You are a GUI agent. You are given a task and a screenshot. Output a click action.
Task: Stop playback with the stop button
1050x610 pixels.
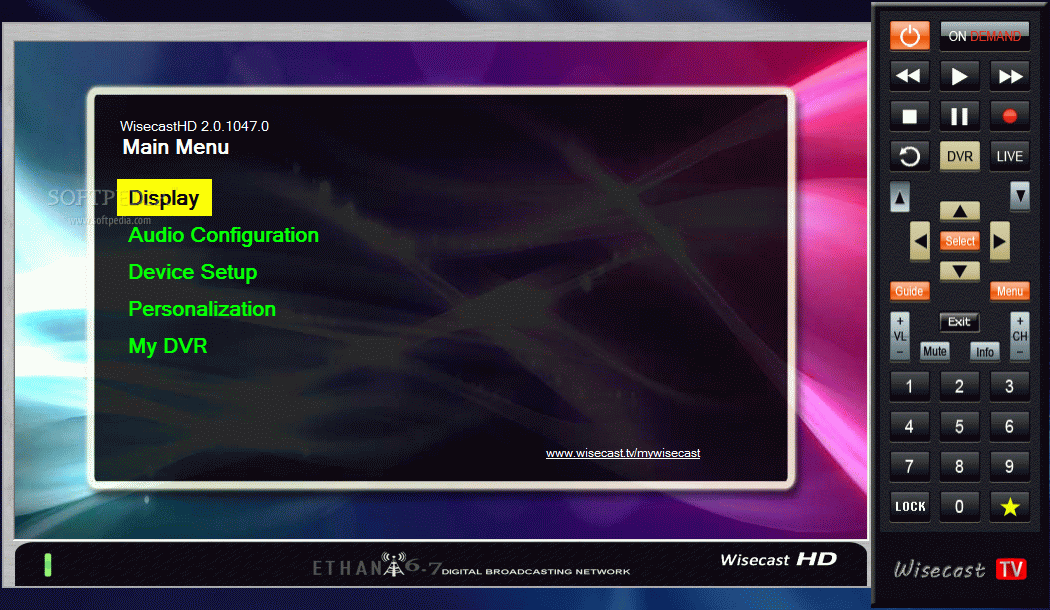[x=909, y=116]
